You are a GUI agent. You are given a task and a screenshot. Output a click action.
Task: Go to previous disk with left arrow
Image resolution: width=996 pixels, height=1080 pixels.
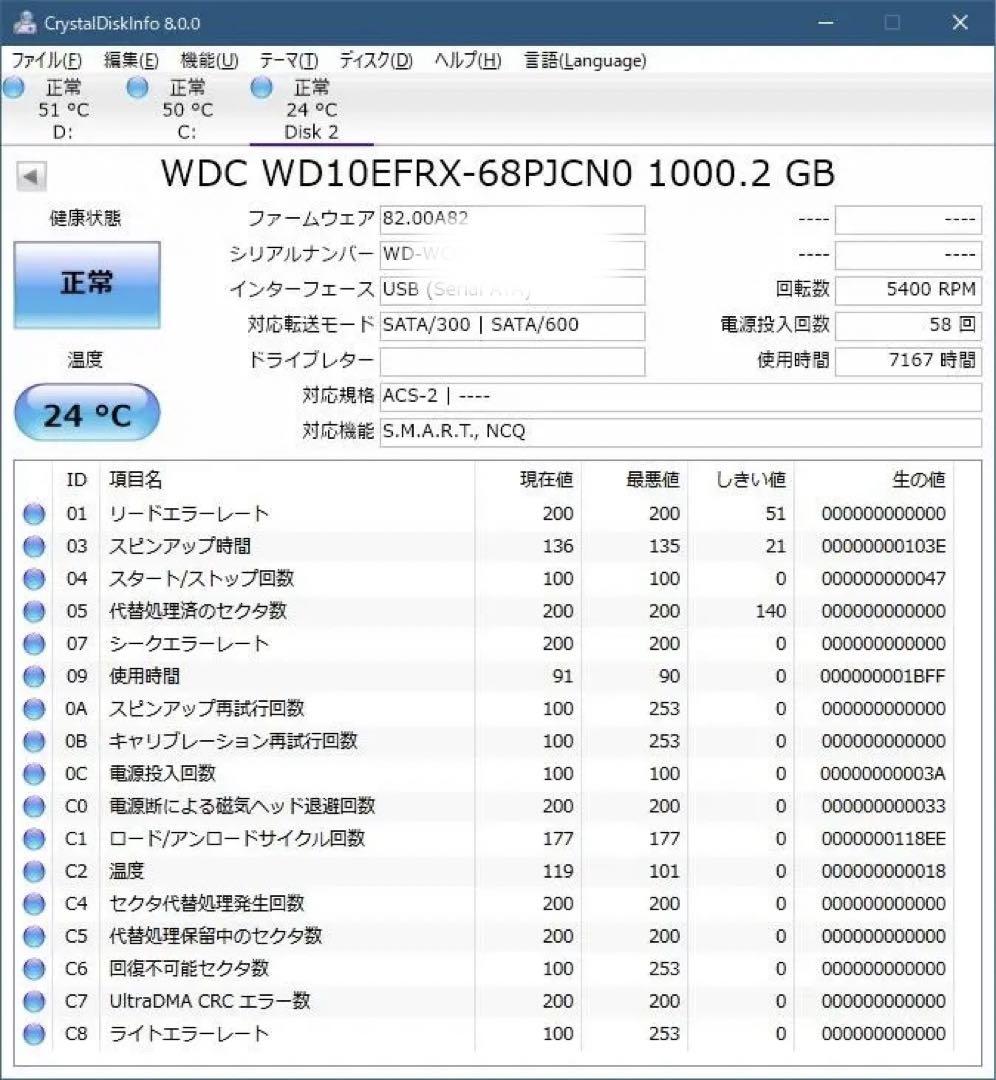pos(31,176)
